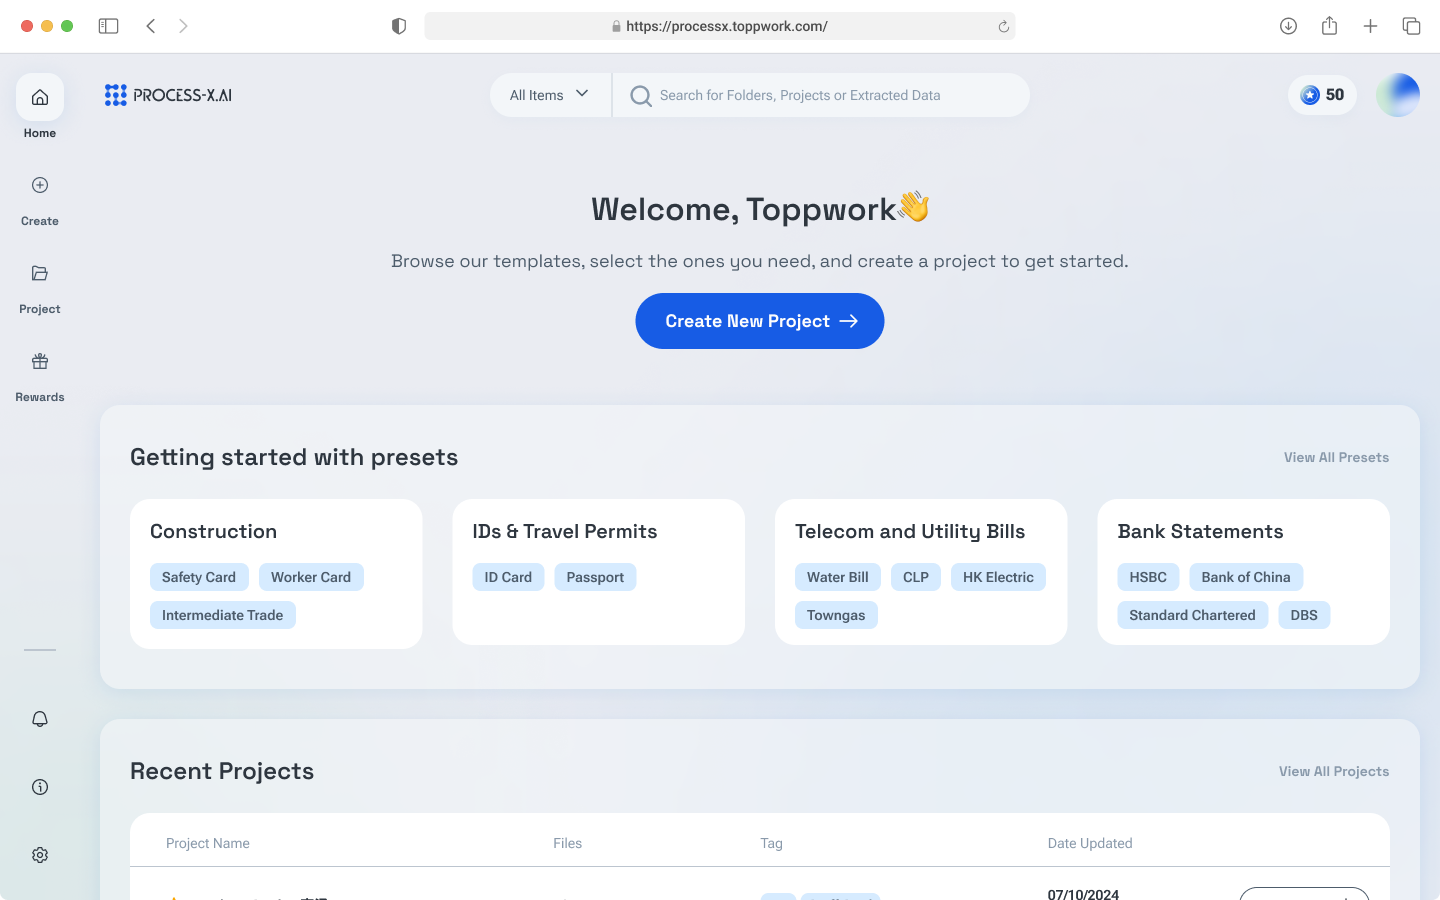Select the DBS preset tag

[1304, 615]
